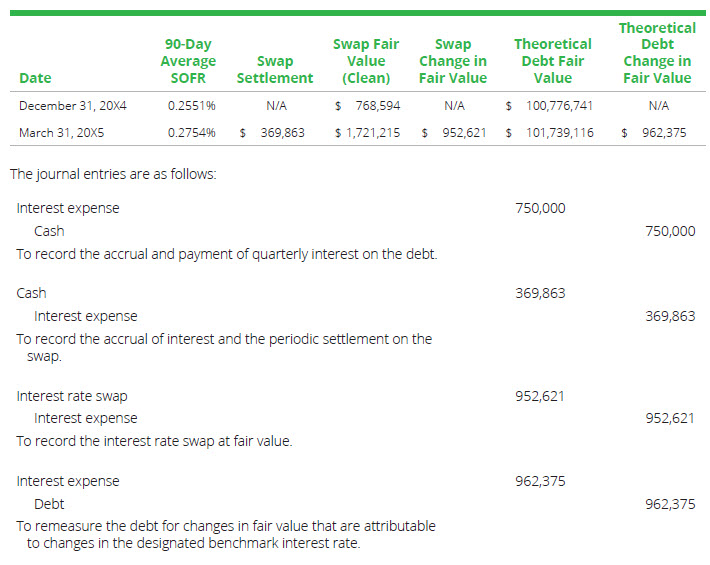Click "To record the interest rate swap" description
The width and height of the screenshot is (710, 565).
click(x=154, y=441)
